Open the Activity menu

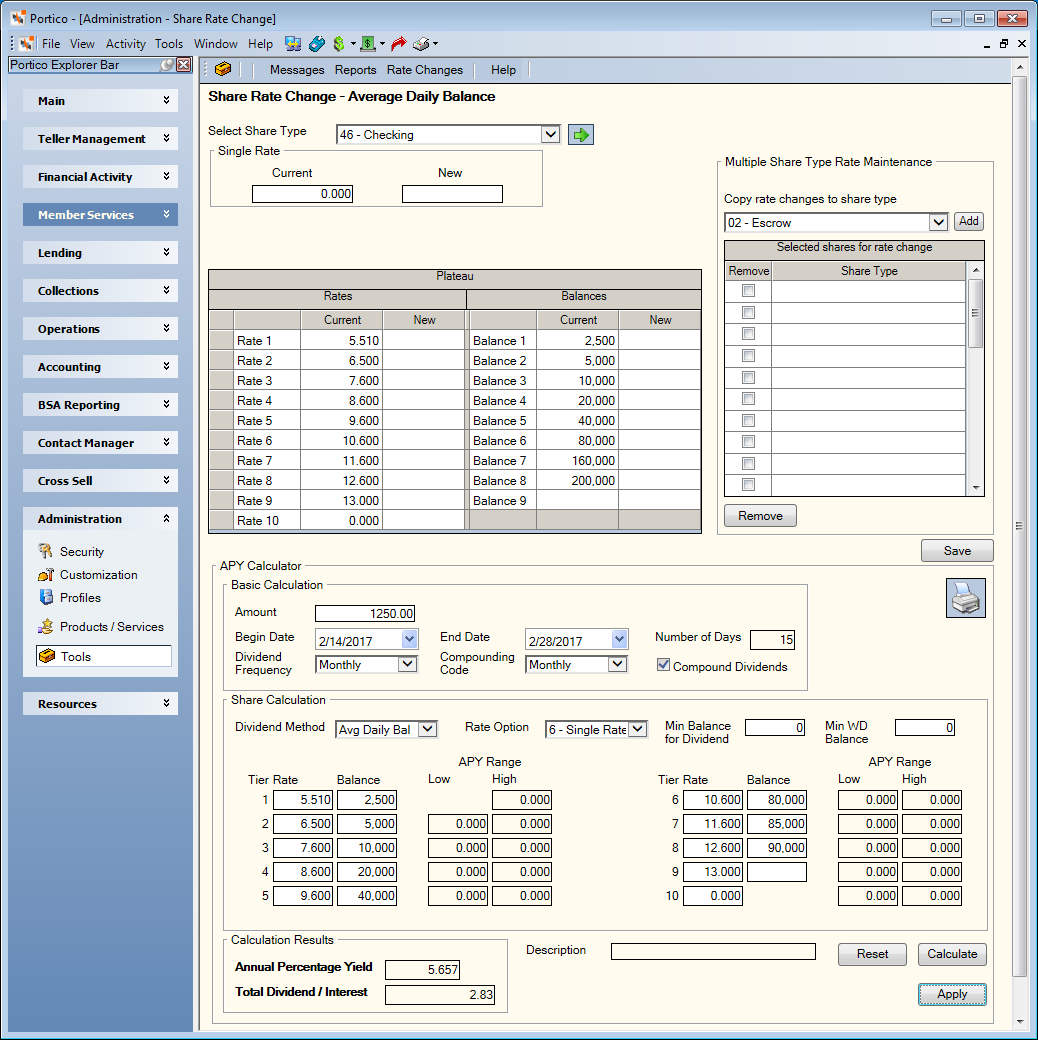click(x=125, y=44)
